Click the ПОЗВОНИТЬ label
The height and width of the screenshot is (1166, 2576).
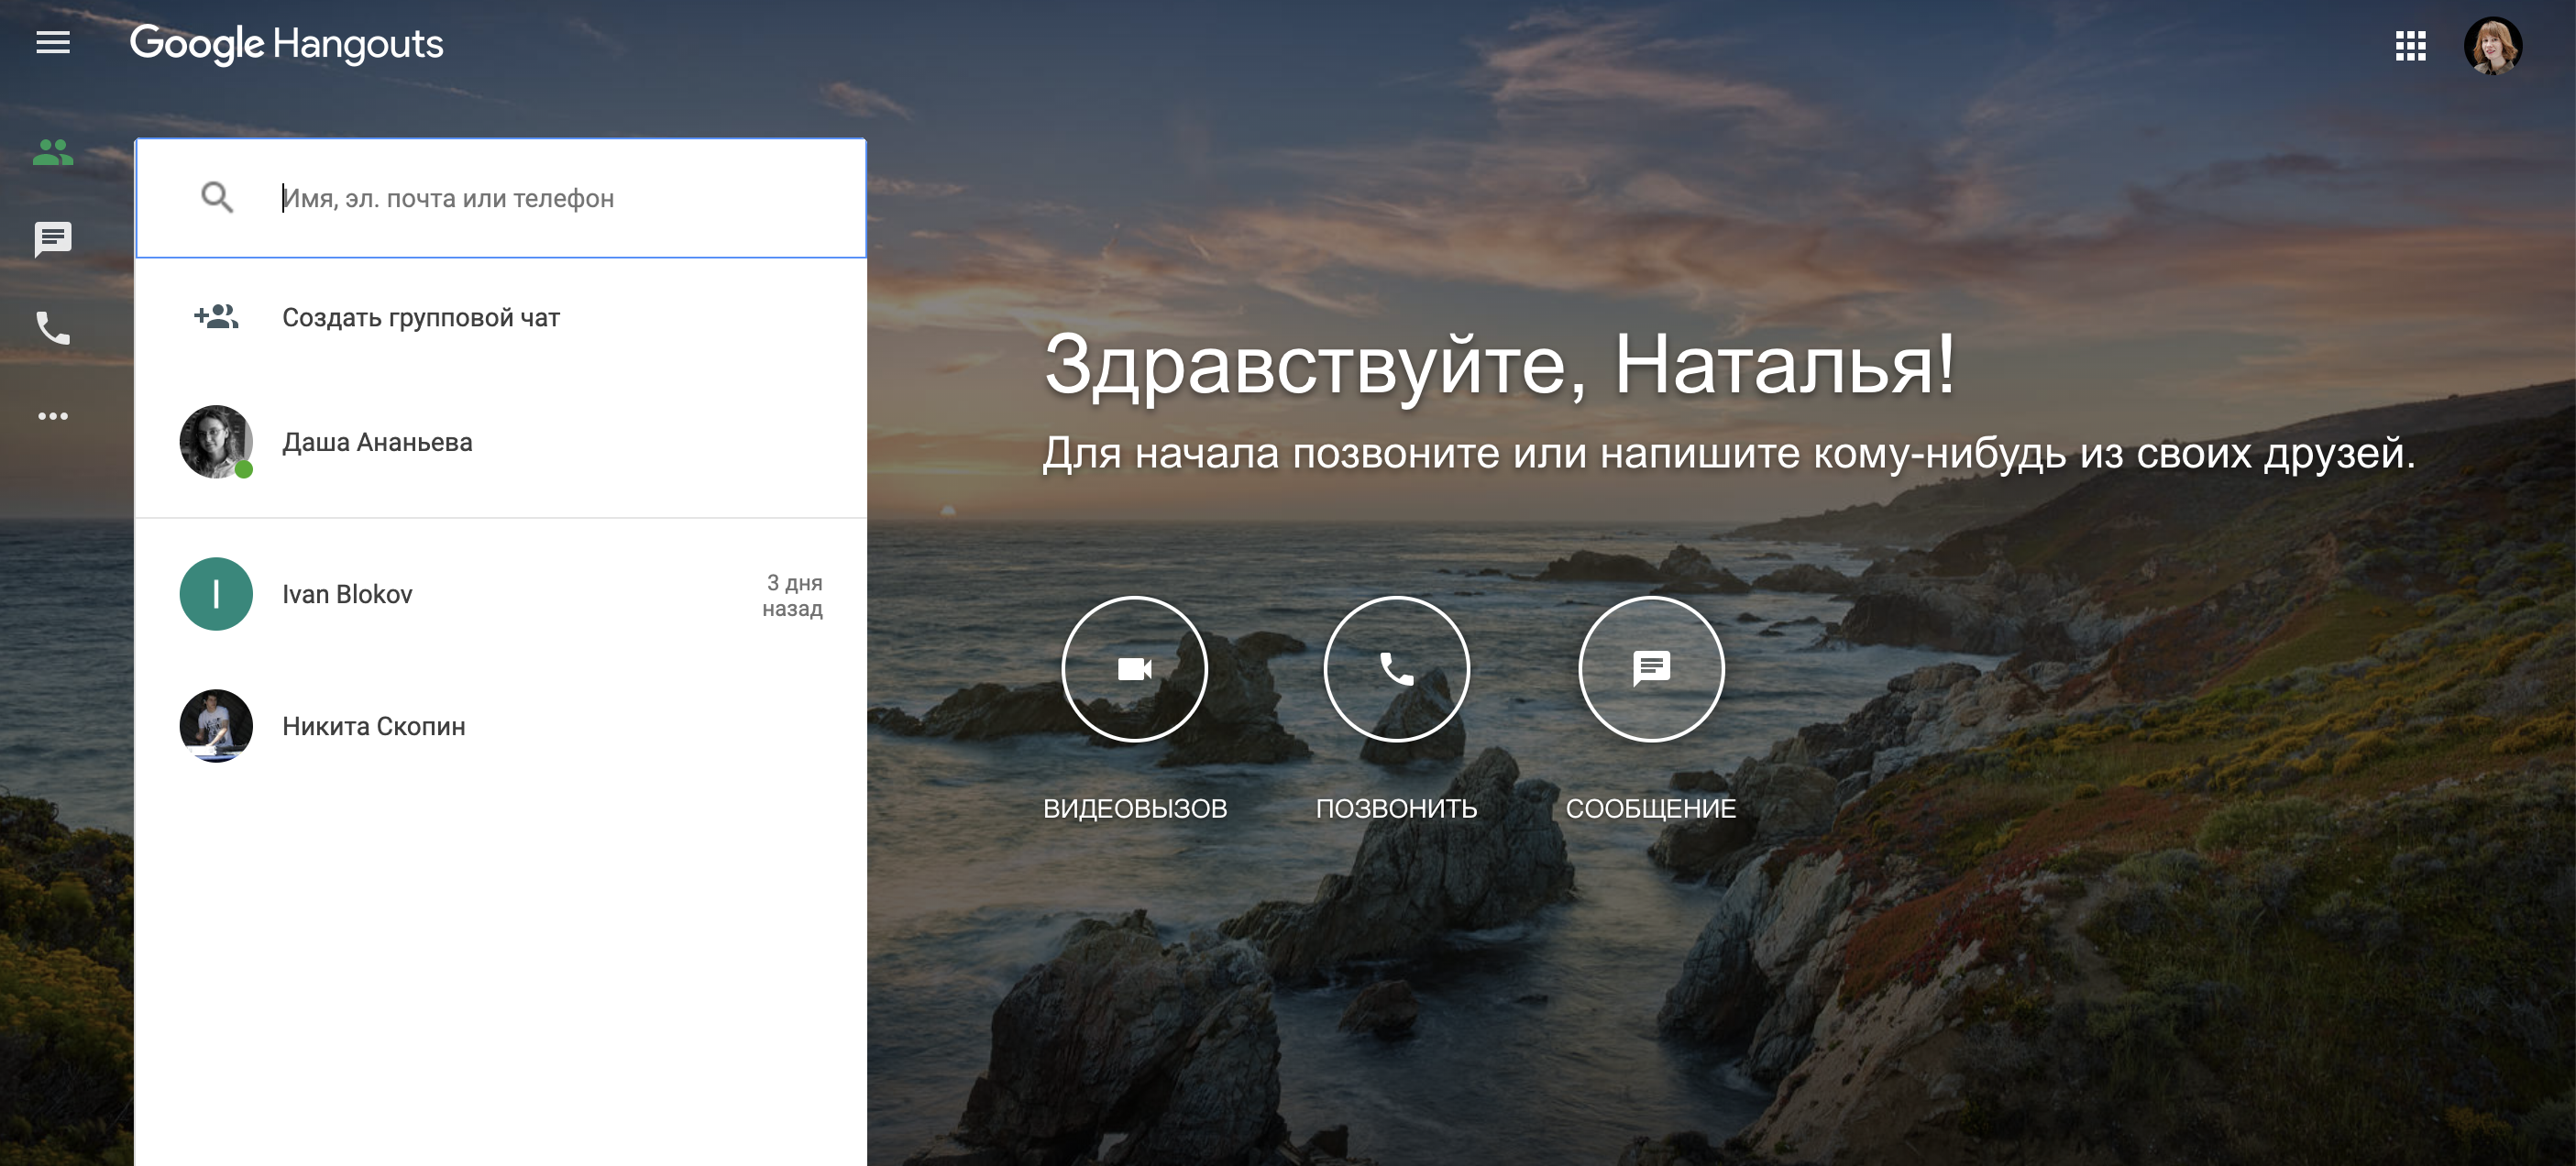[1396, 808]
